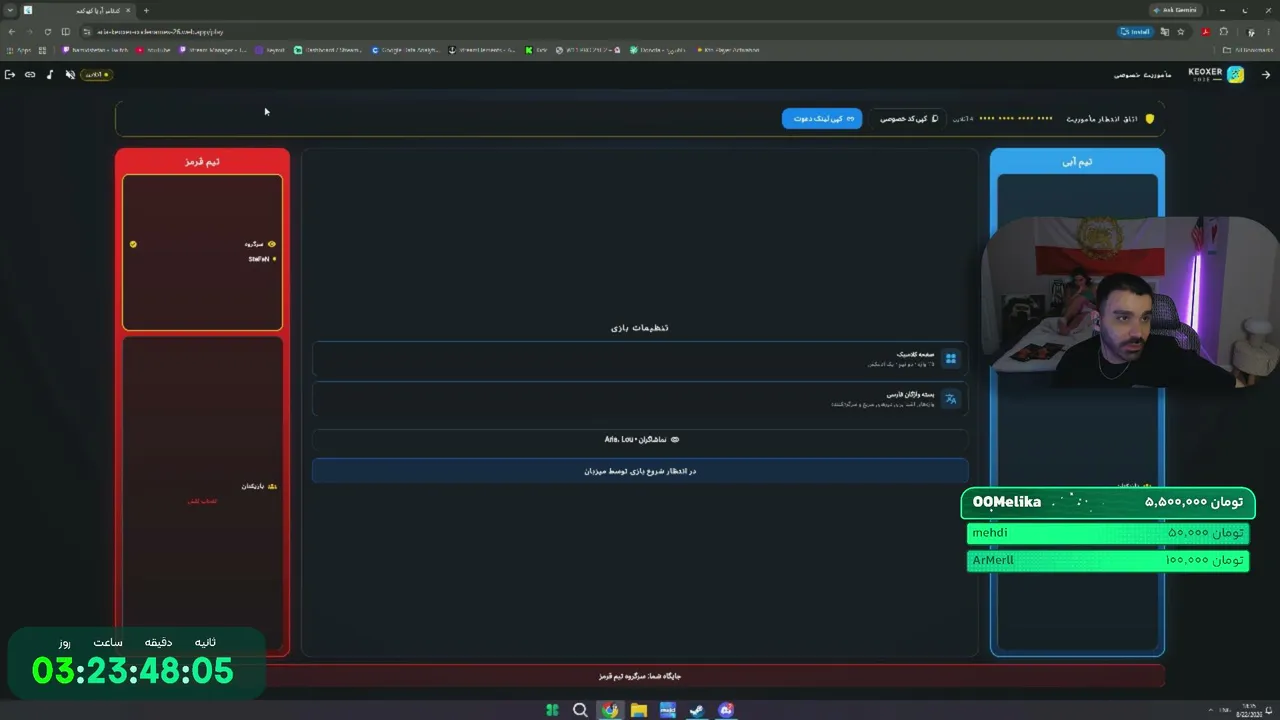This screenshot has height=720, width=1280.
Task: Select the classic board setting row
Action: point(640,359)
